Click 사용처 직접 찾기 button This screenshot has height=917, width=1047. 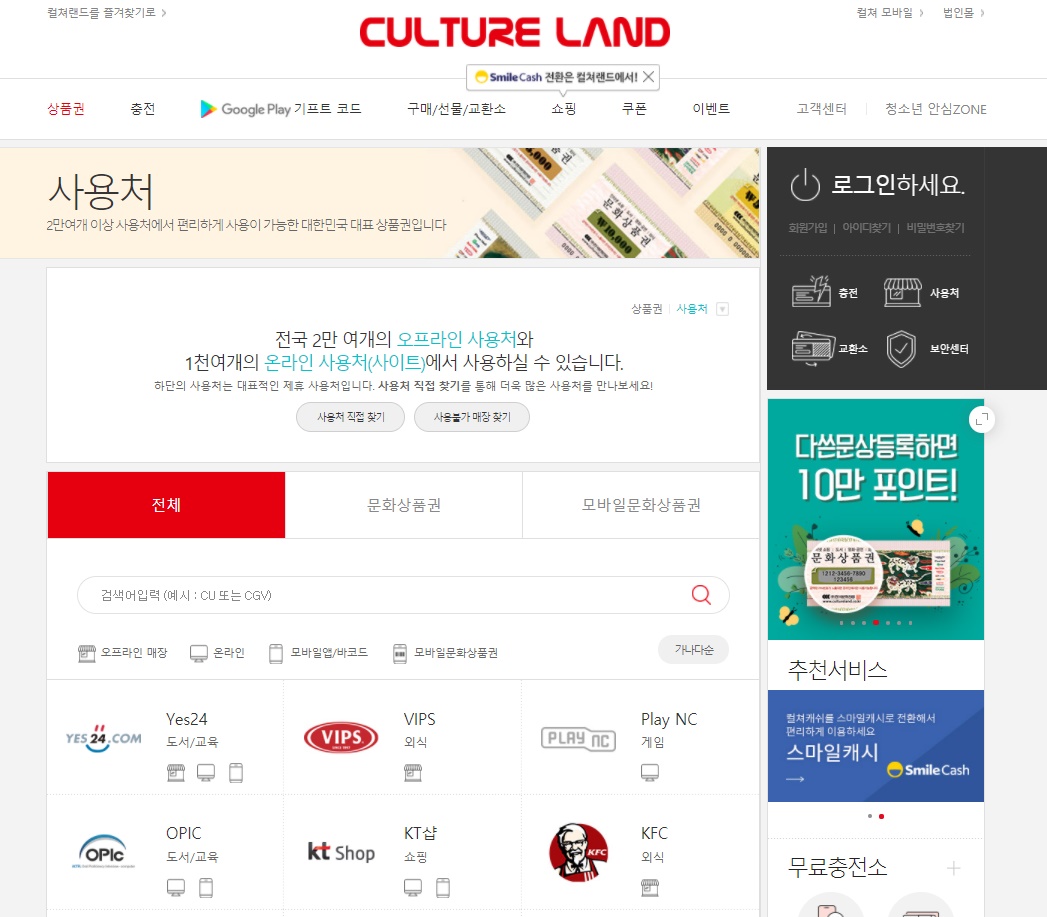click(351, 417)
